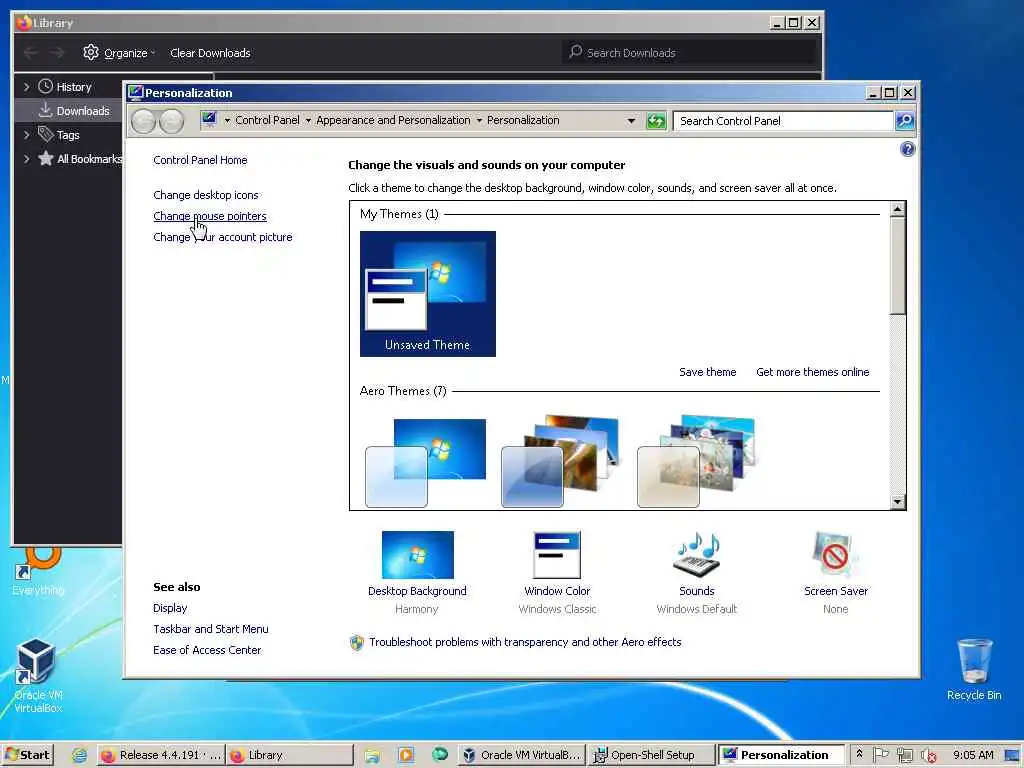
Task: Open the address bar history dropdown arrow
Action: pos(631,121)
